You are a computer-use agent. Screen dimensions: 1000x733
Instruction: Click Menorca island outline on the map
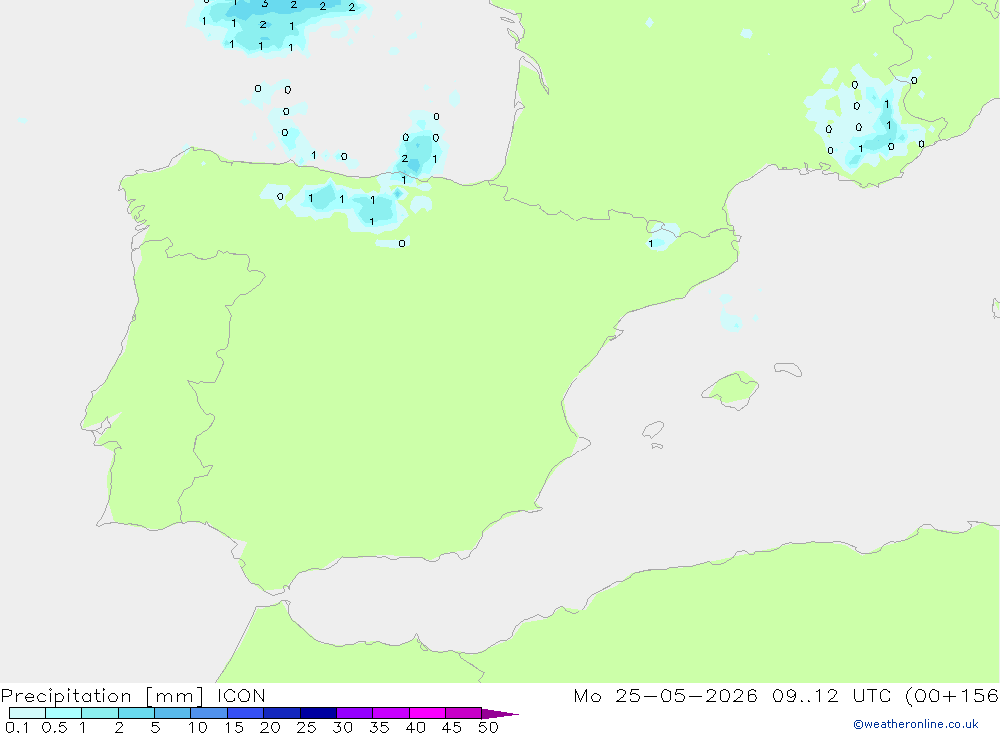click(788, 369)
